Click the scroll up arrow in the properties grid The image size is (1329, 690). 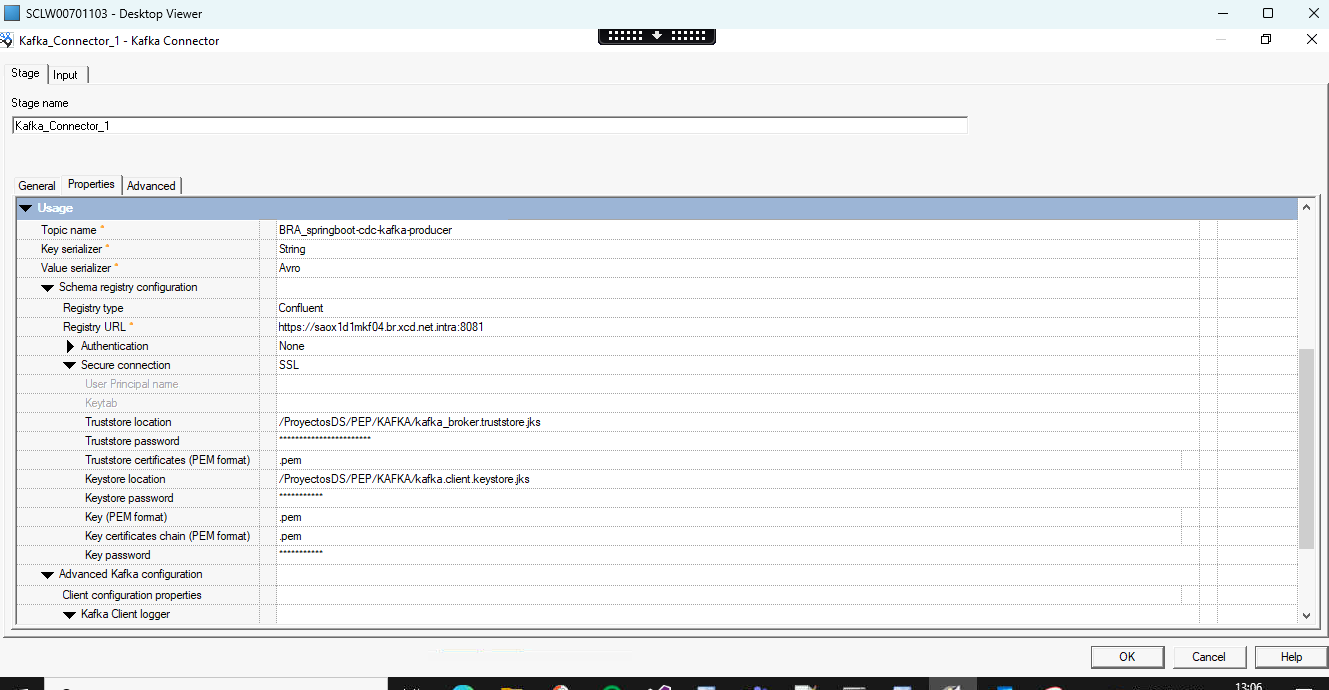click(x=1305, y=208)
